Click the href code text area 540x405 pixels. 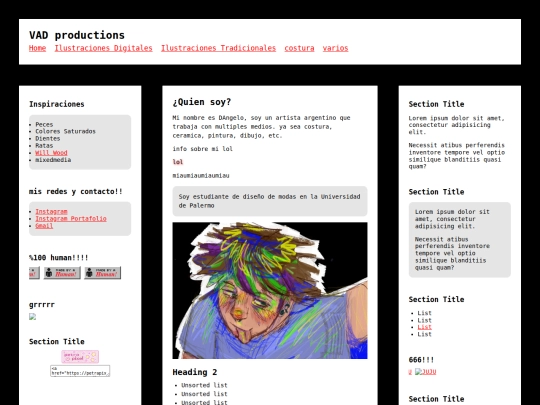click(80, 371)
